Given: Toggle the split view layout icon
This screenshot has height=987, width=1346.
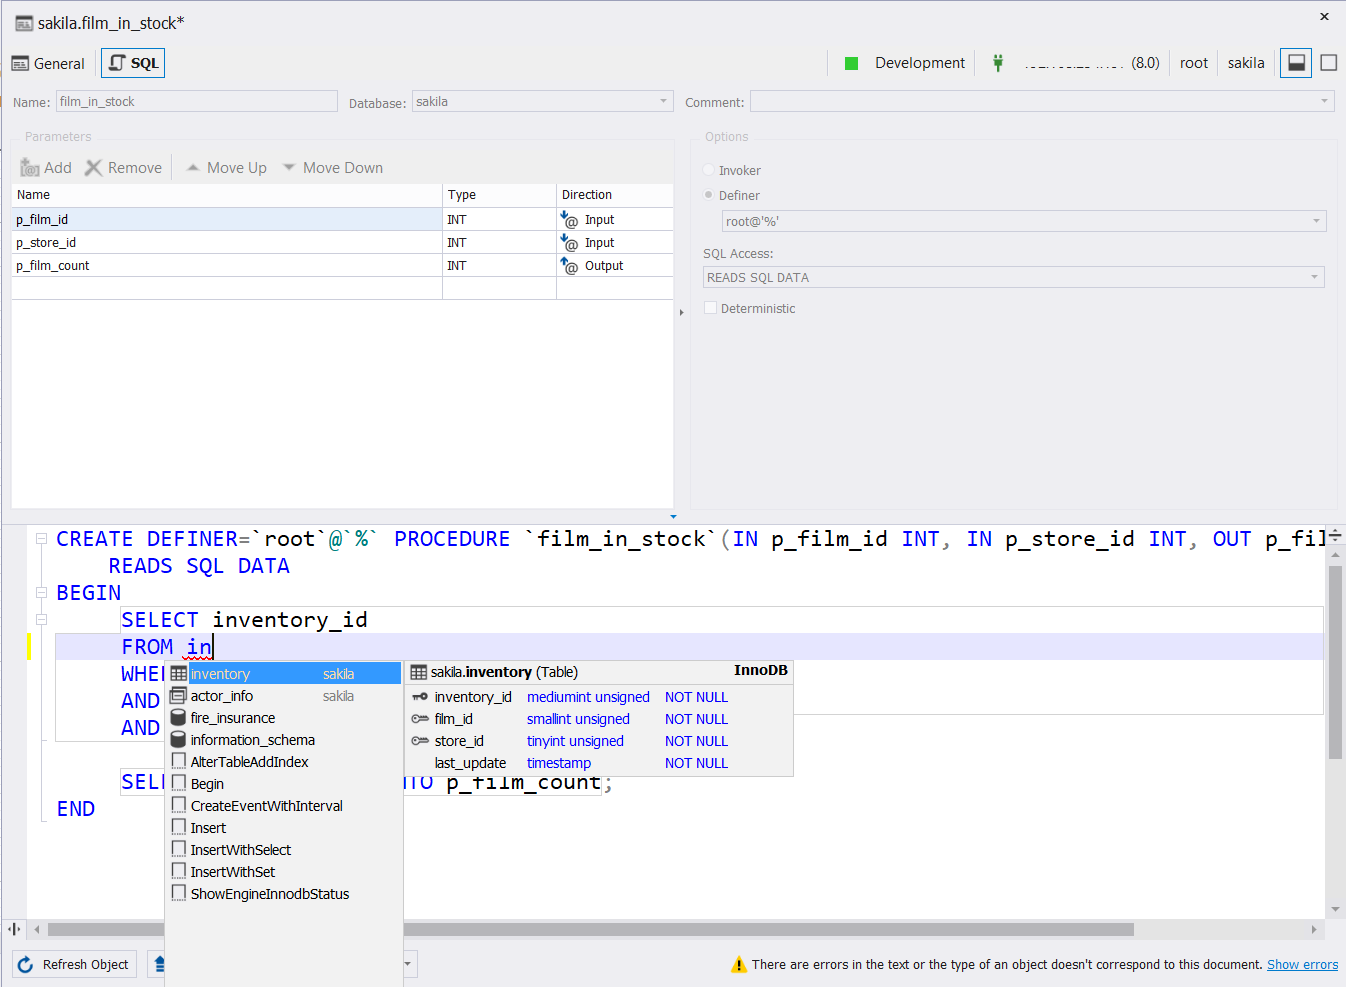Looking at the screenshot, I should pos(1296,63).
